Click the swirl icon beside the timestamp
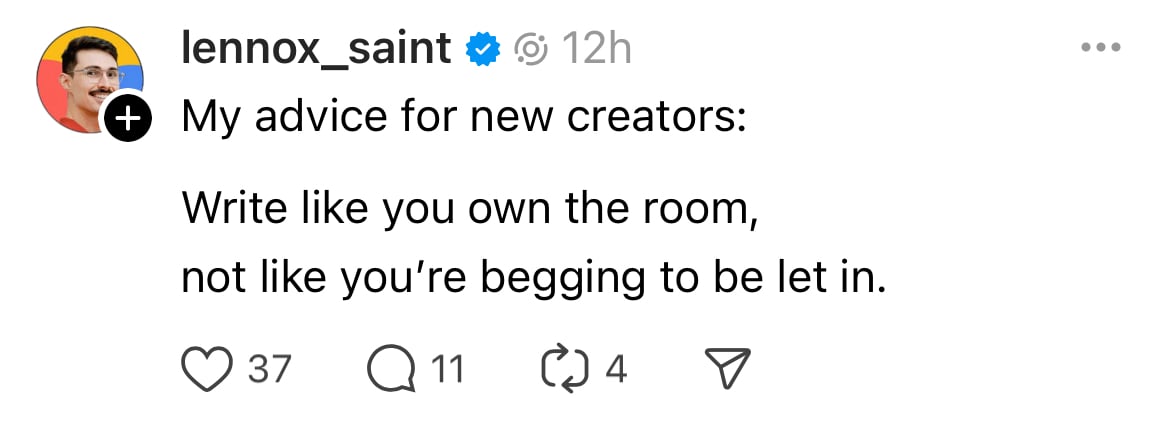The height and width of the screenshot is (423, 1170). tap(531, 48)
